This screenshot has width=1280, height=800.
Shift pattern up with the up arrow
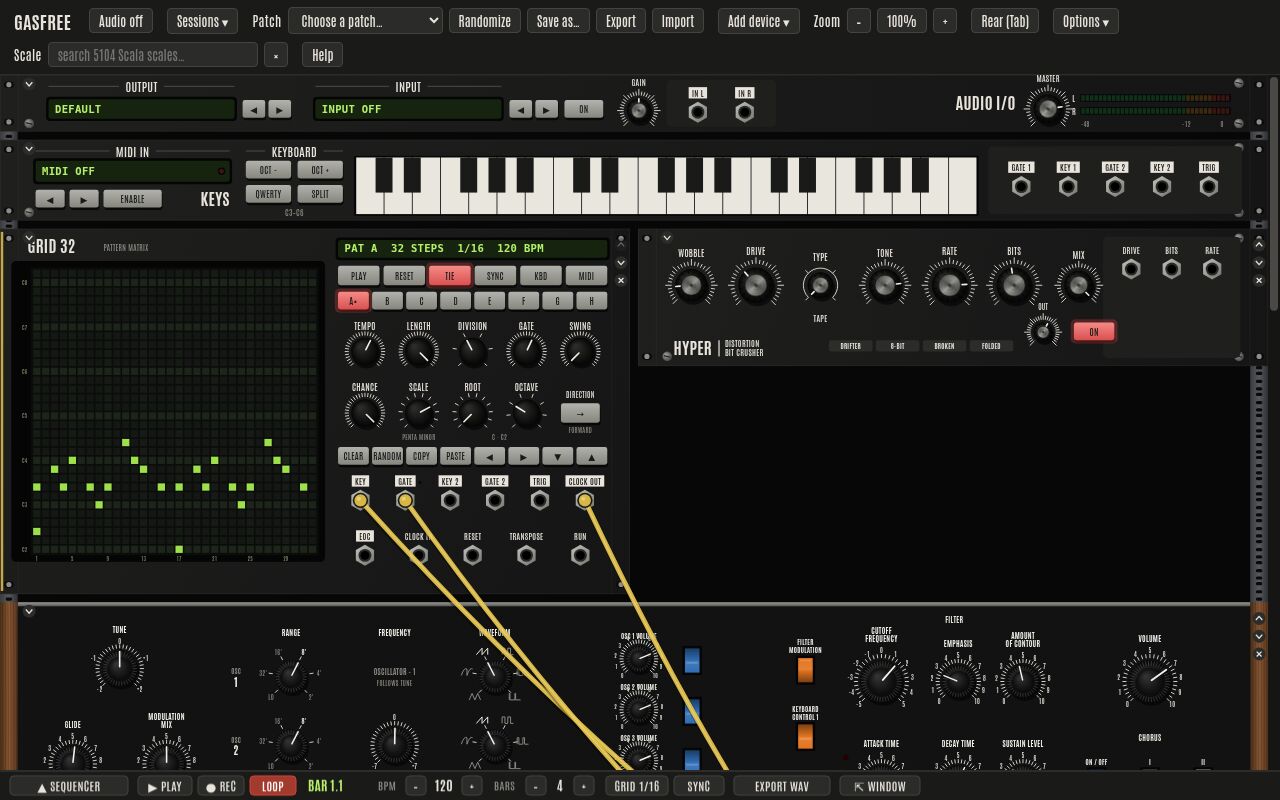591,456
